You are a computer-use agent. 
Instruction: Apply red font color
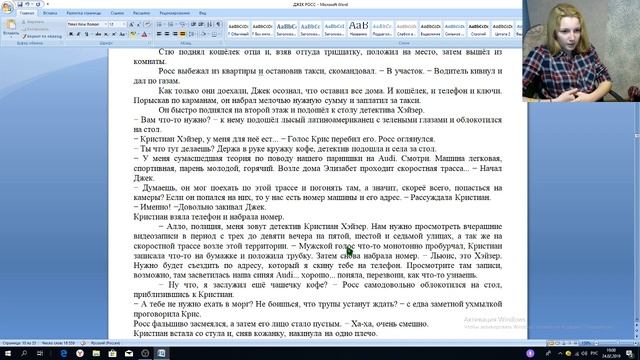pyautogui.click(x=144, y=34)
